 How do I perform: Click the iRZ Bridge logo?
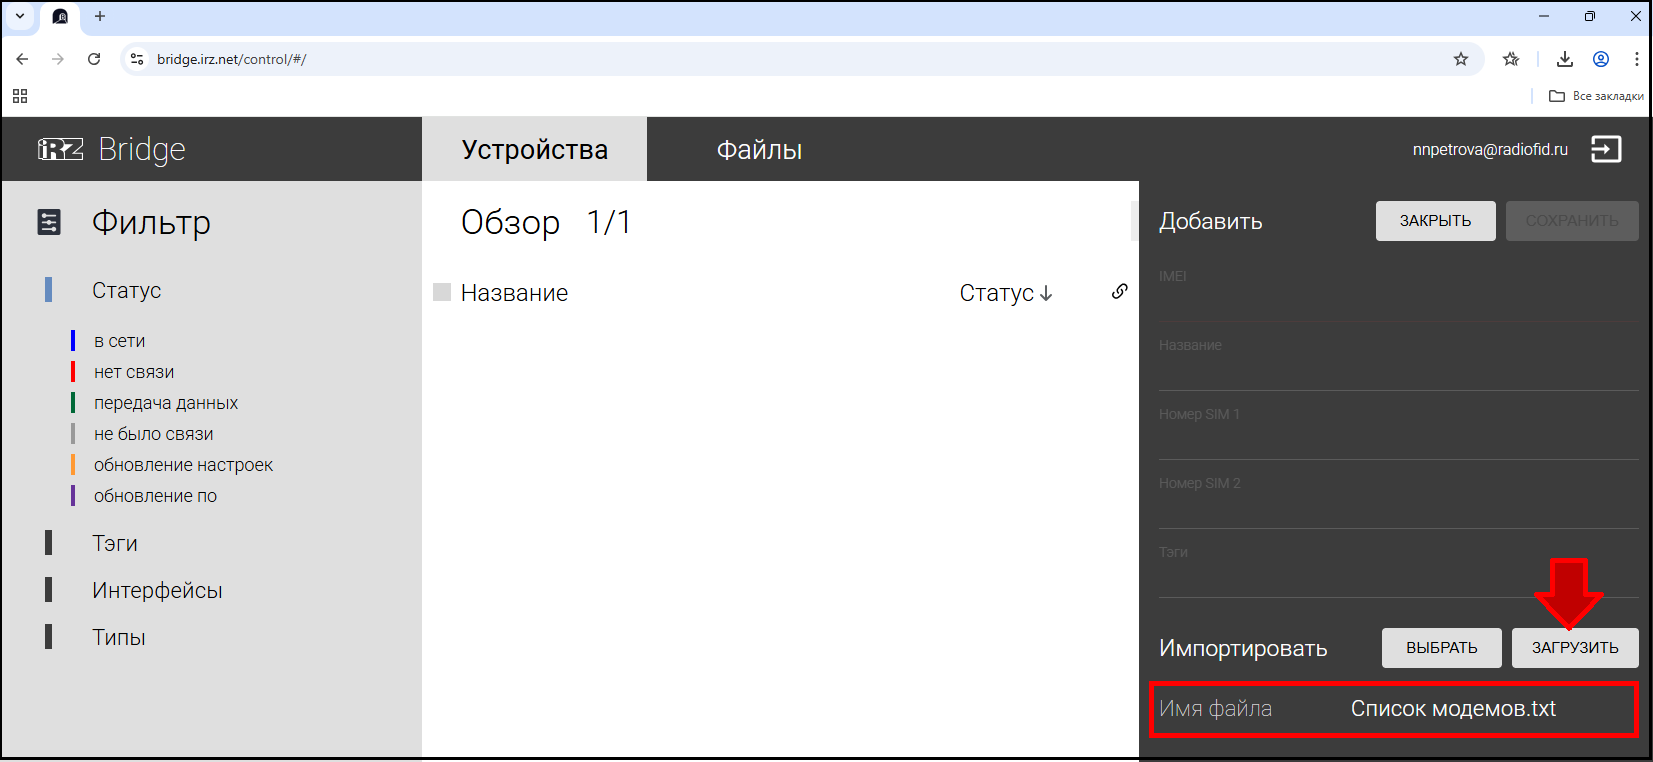(111, 149)
